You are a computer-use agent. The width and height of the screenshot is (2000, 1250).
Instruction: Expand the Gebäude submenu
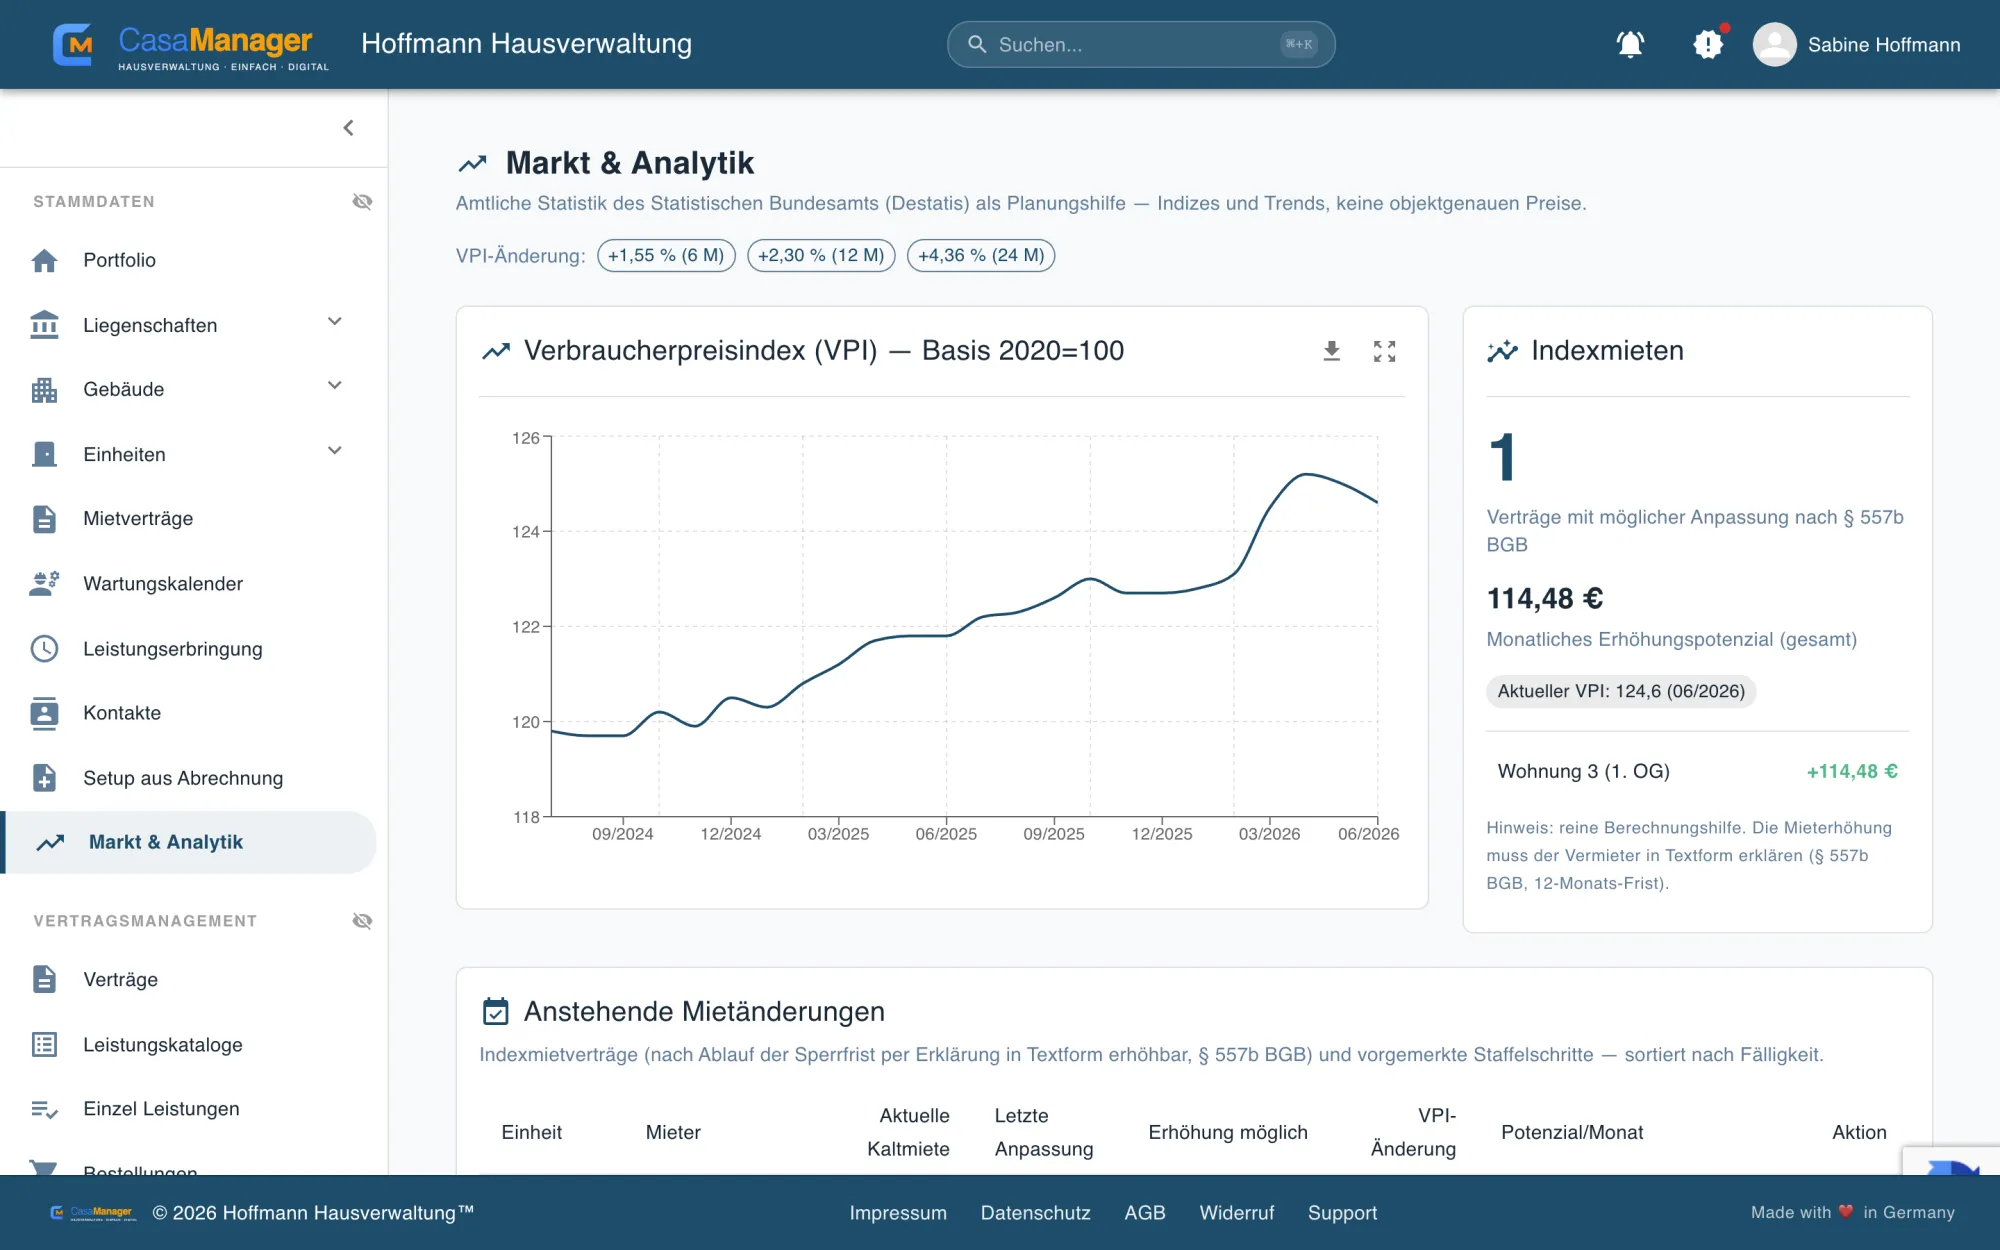click(335, 386)
